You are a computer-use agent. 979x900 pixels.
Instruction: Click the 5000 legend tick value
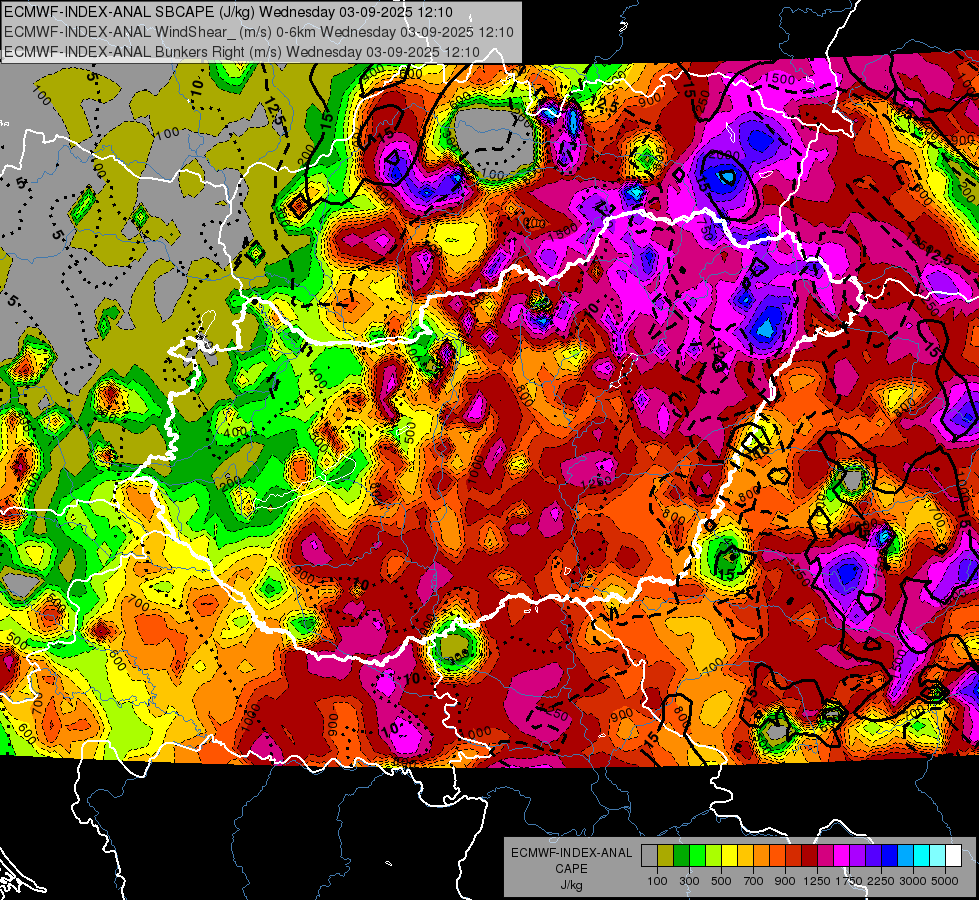pos(945,881)
